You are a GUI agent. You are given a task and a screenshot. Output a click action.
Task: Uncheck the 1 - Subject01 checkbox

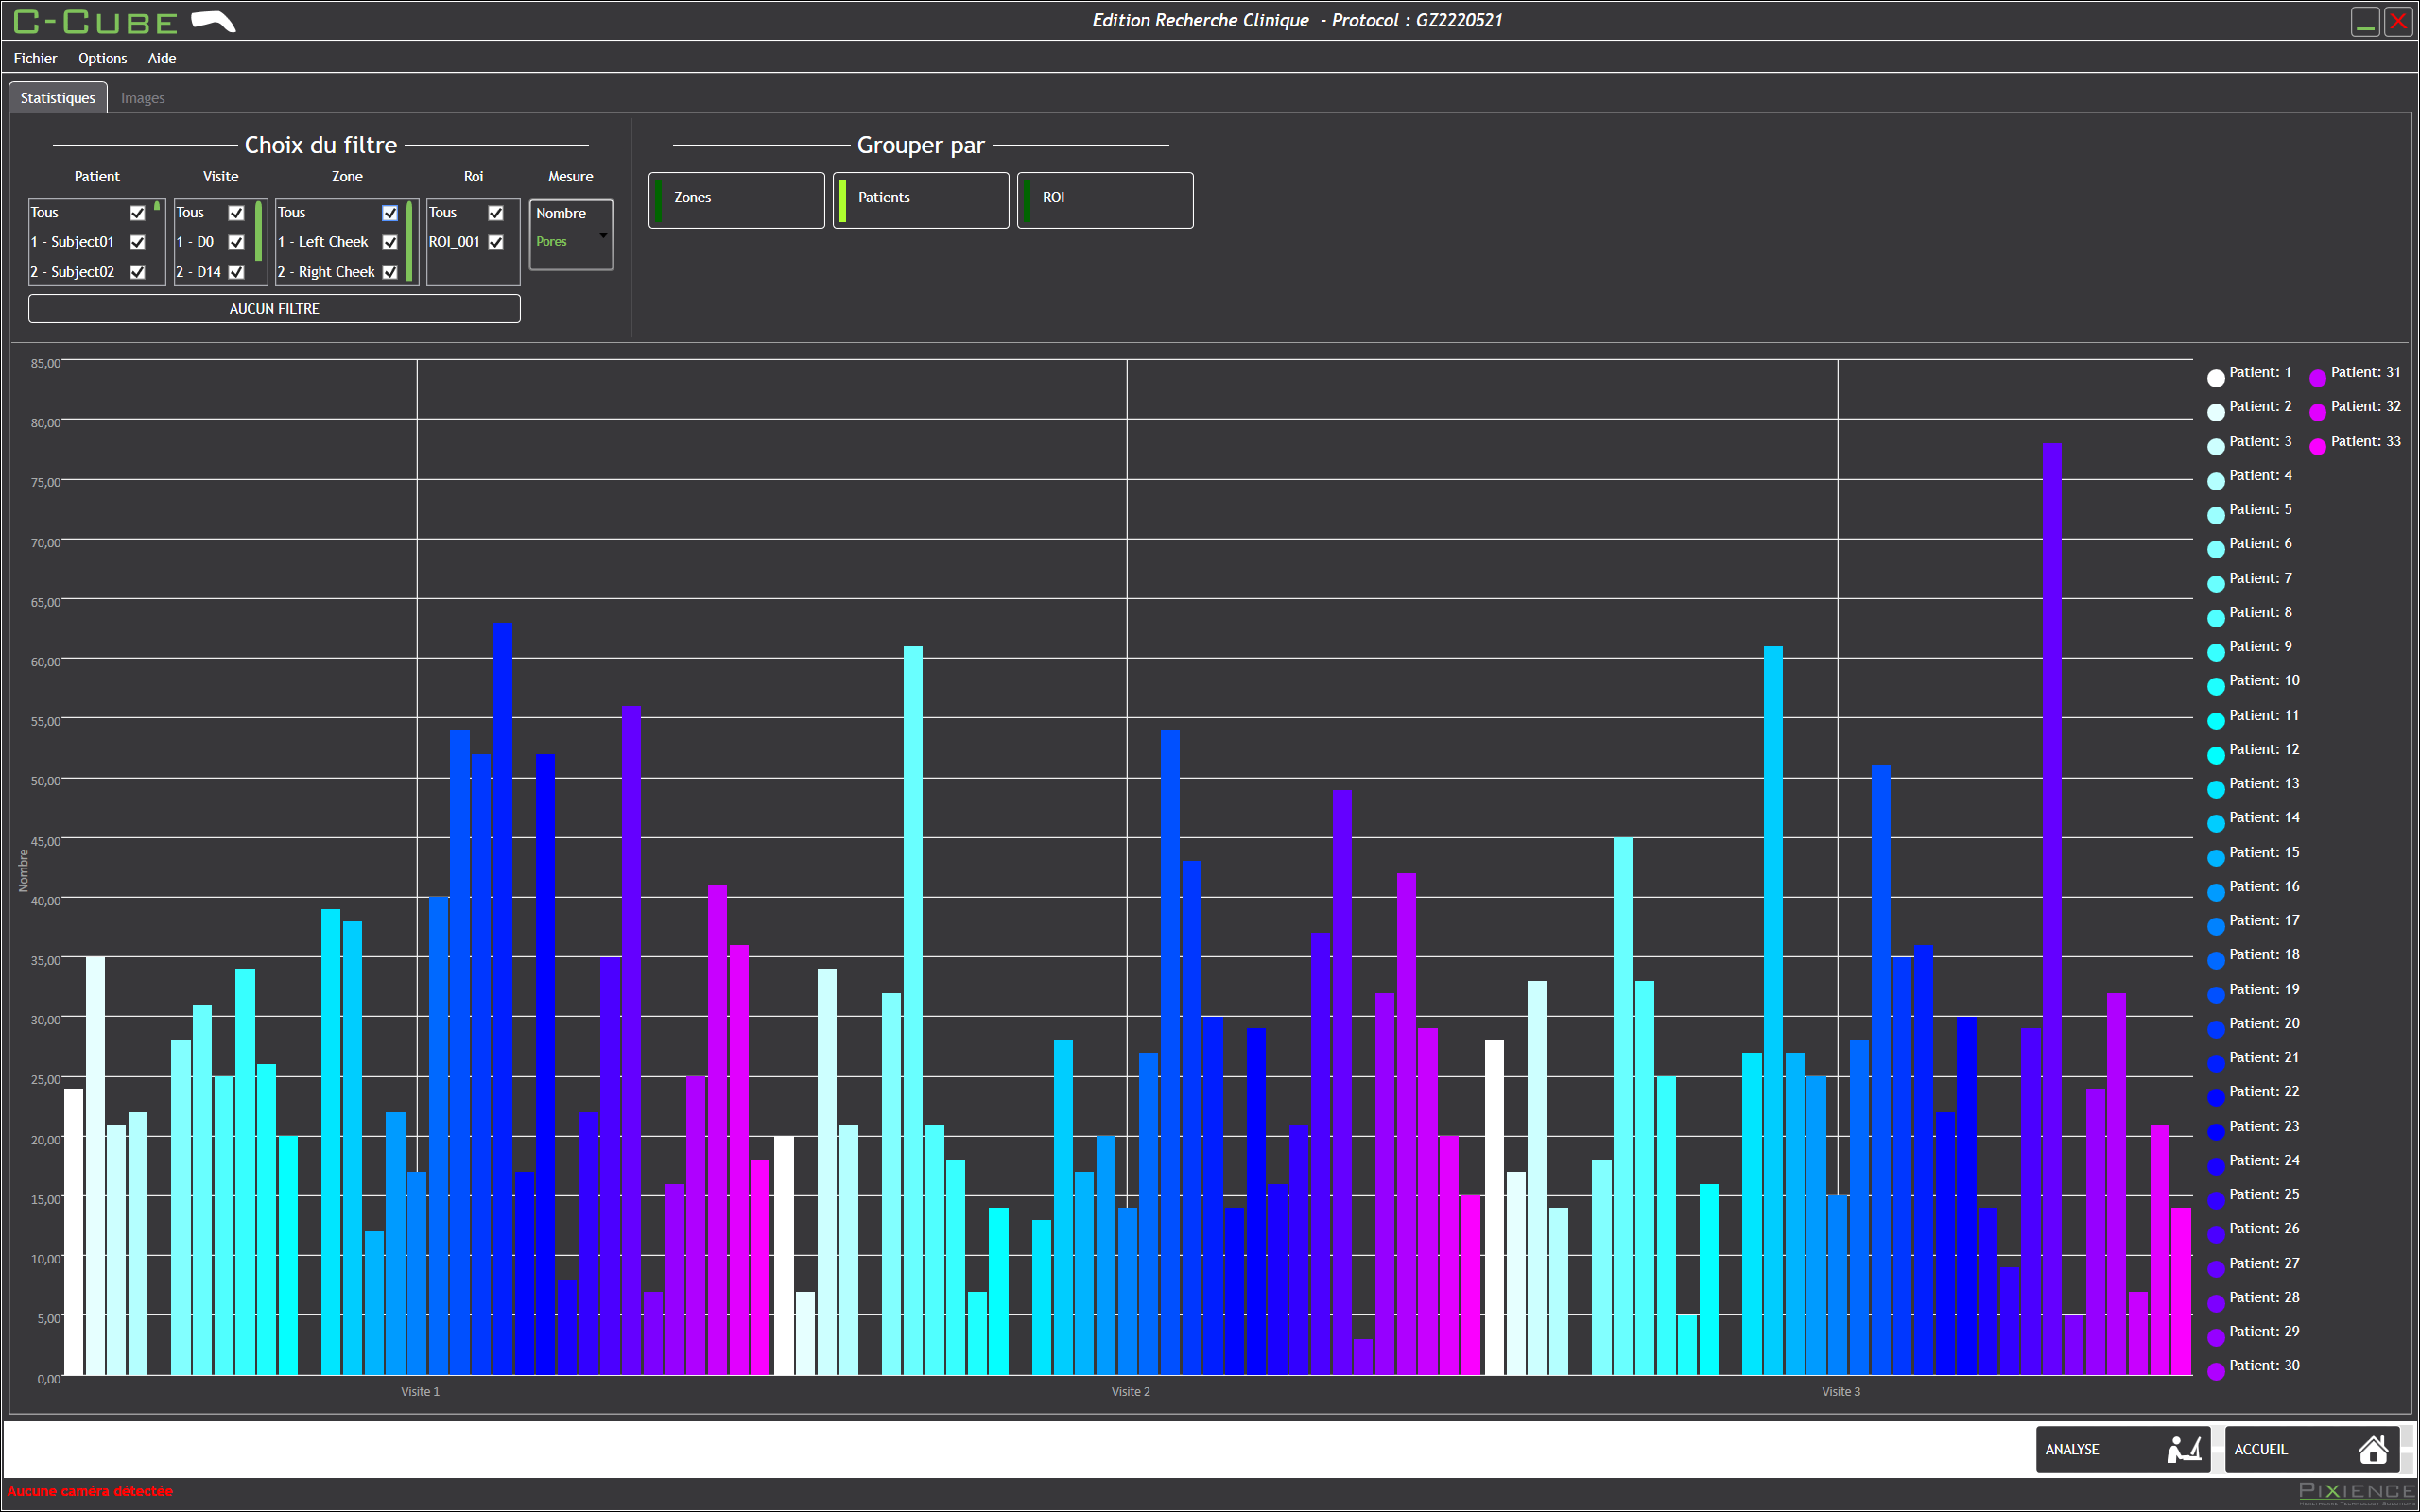coord(138,242)
